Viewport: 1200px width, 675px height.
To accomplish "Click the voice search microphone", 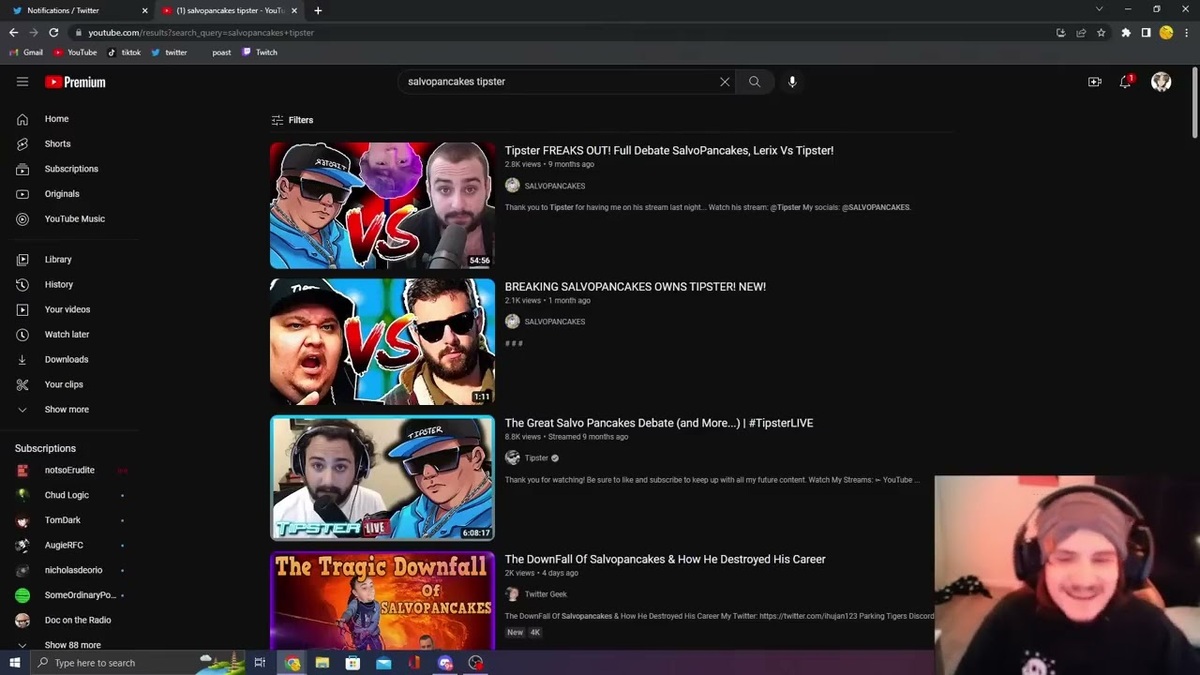I will [x=792, y=81].
